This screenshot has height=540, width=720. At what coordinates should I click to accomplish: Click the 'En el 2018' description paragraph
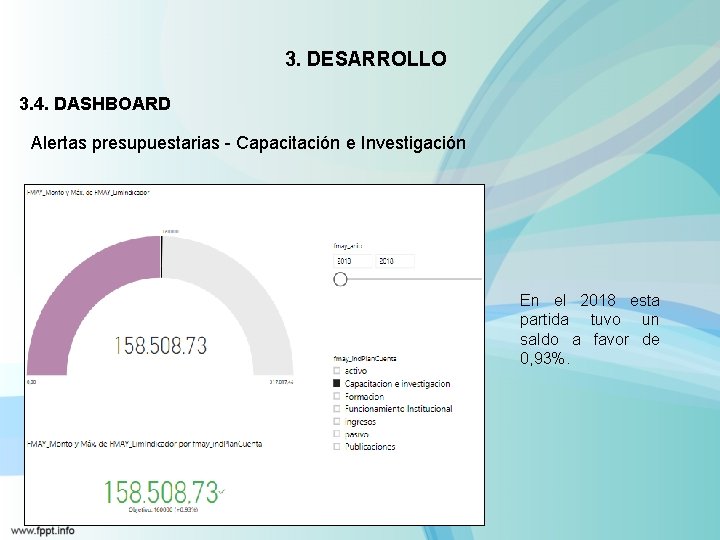[590, 329]
